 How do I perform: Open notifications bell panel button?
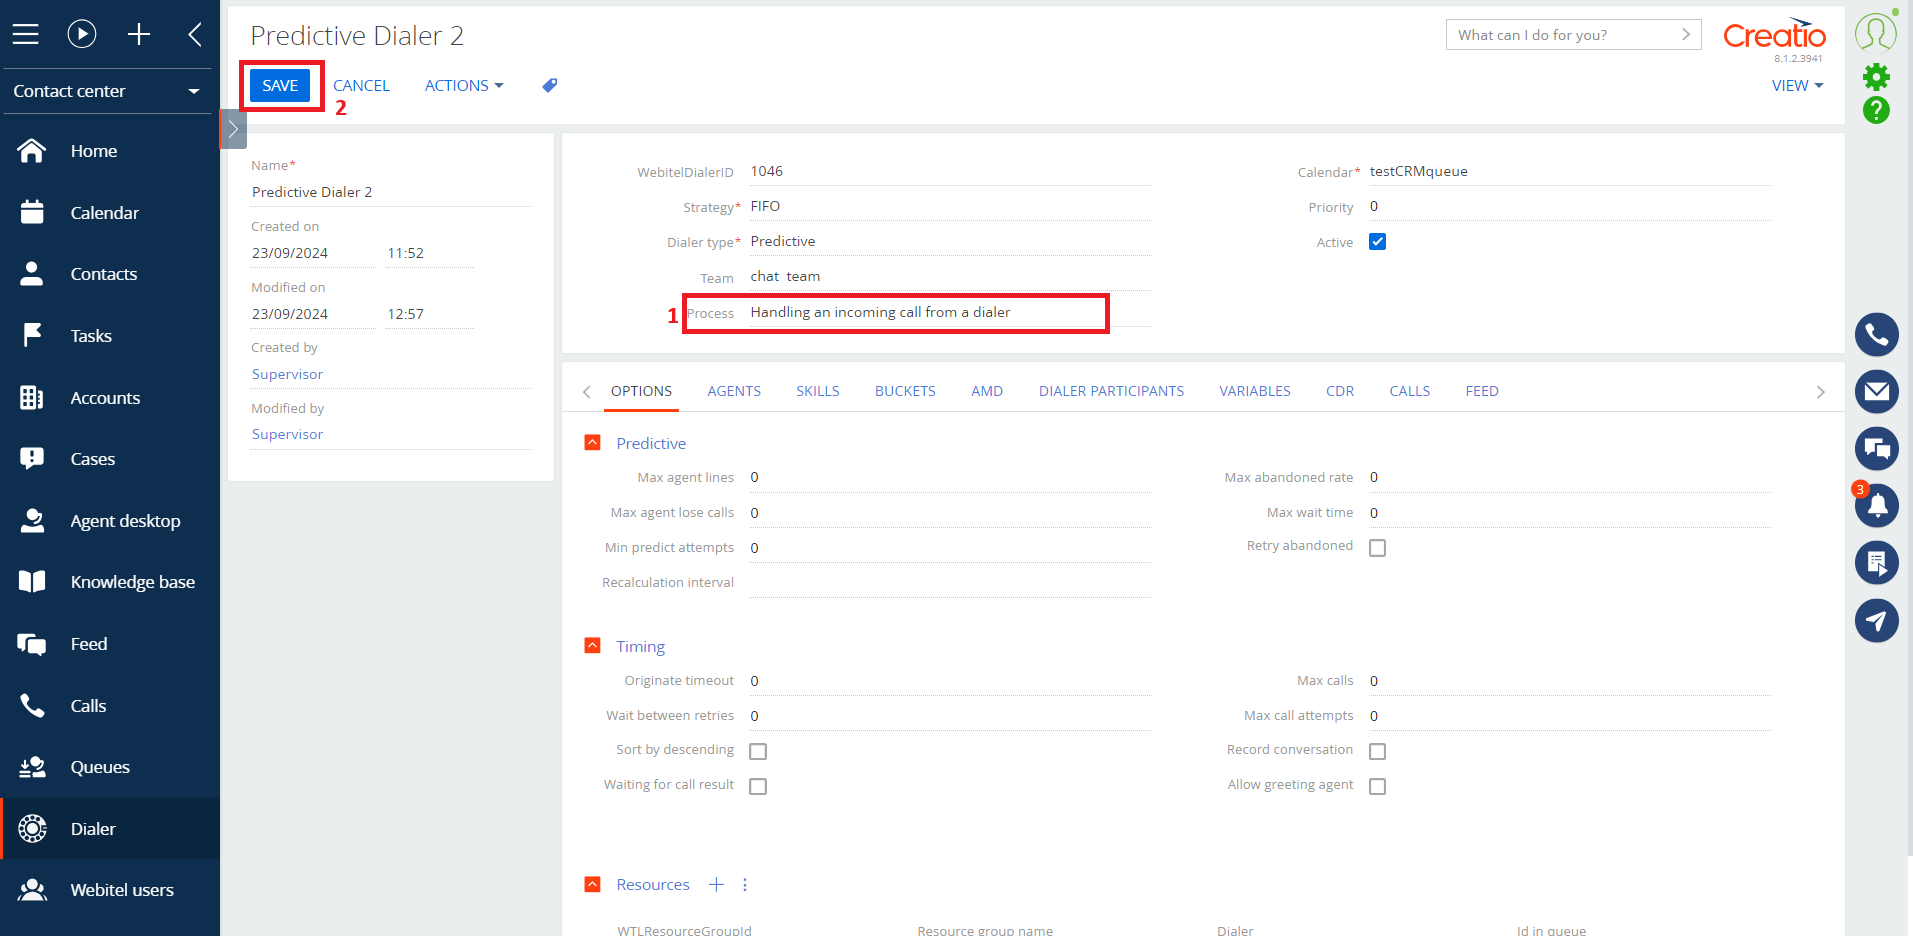click(x=1877, y=506)
